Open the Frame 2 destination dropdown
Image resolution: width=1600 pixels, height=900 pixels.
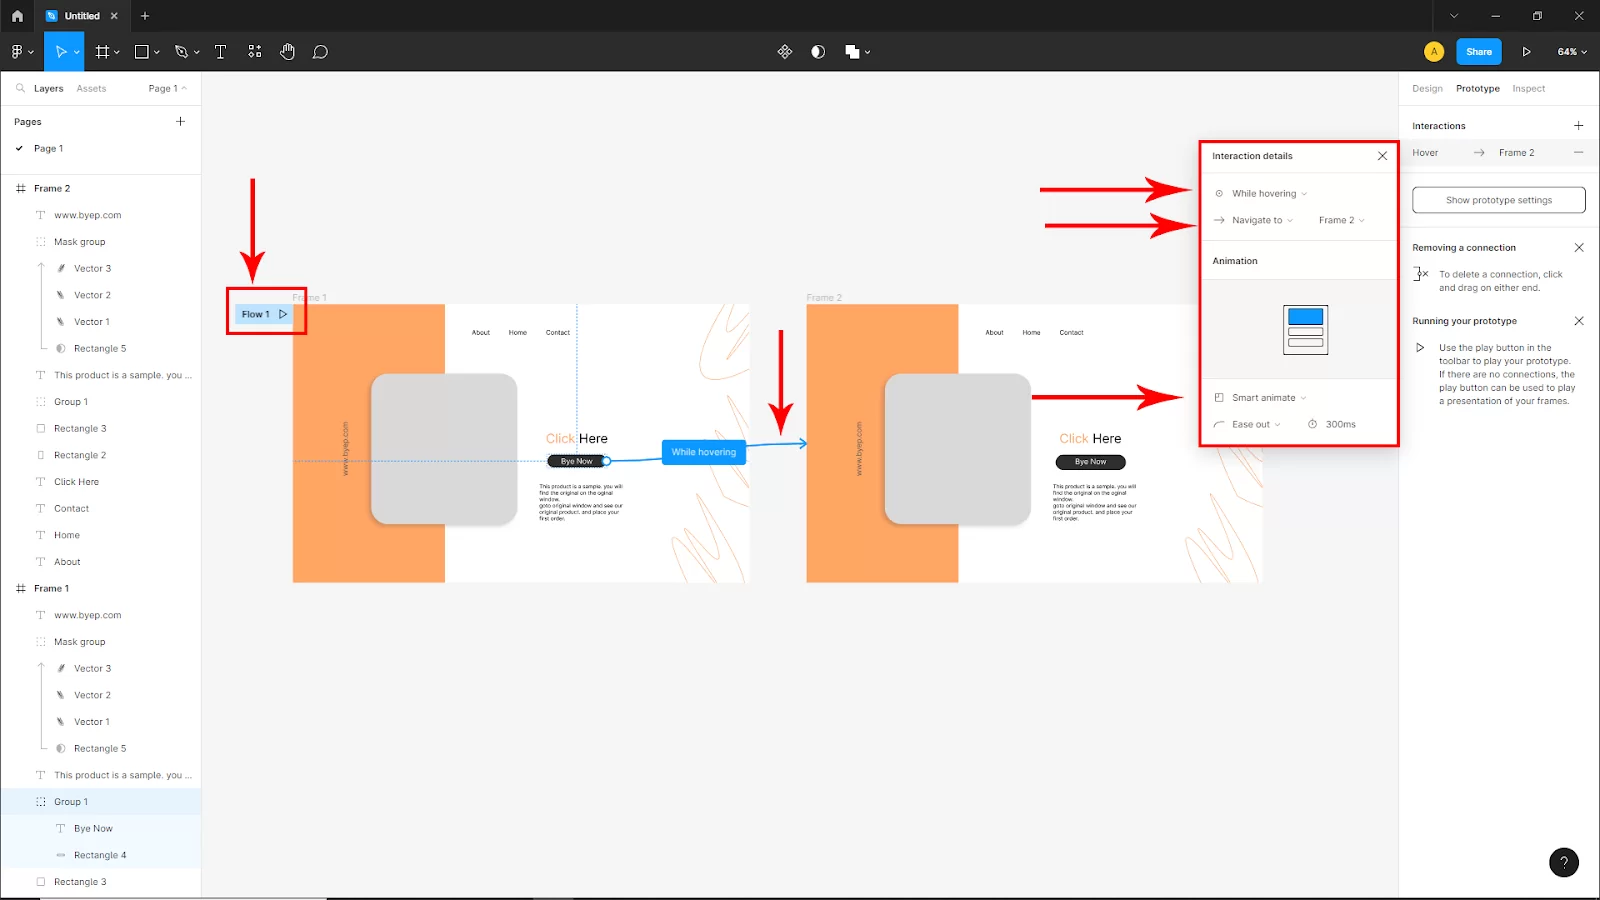[x=1341, y=220]
